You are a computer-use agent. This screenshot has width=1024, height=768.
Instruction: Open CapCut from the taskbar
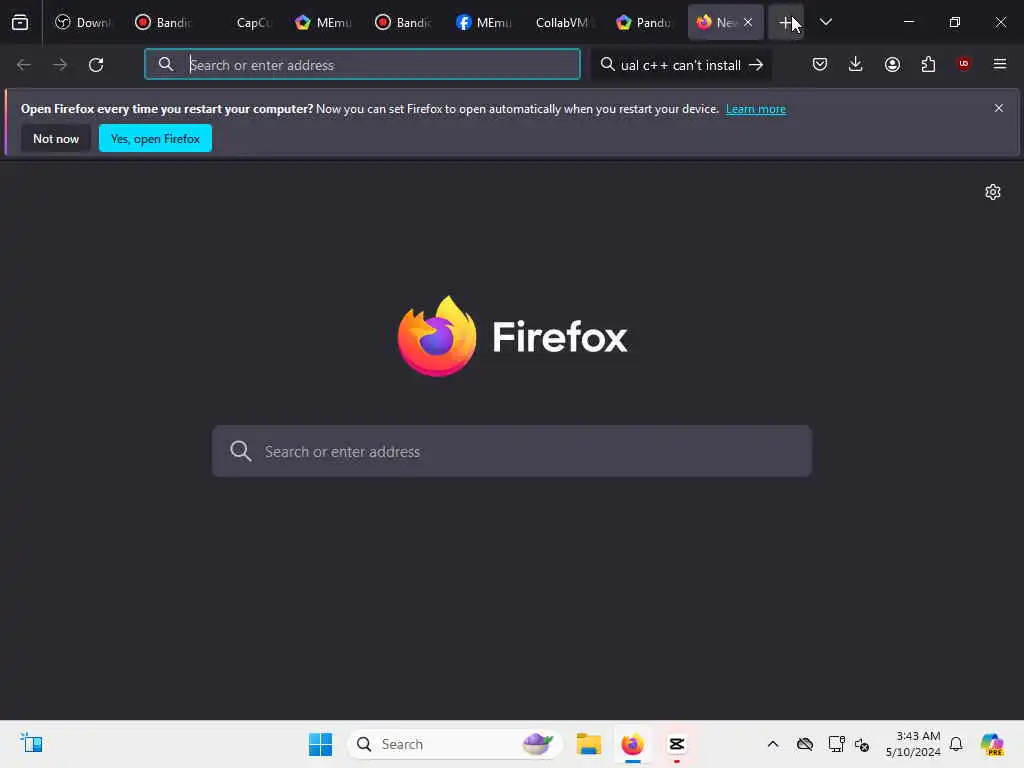click(677, 744)
